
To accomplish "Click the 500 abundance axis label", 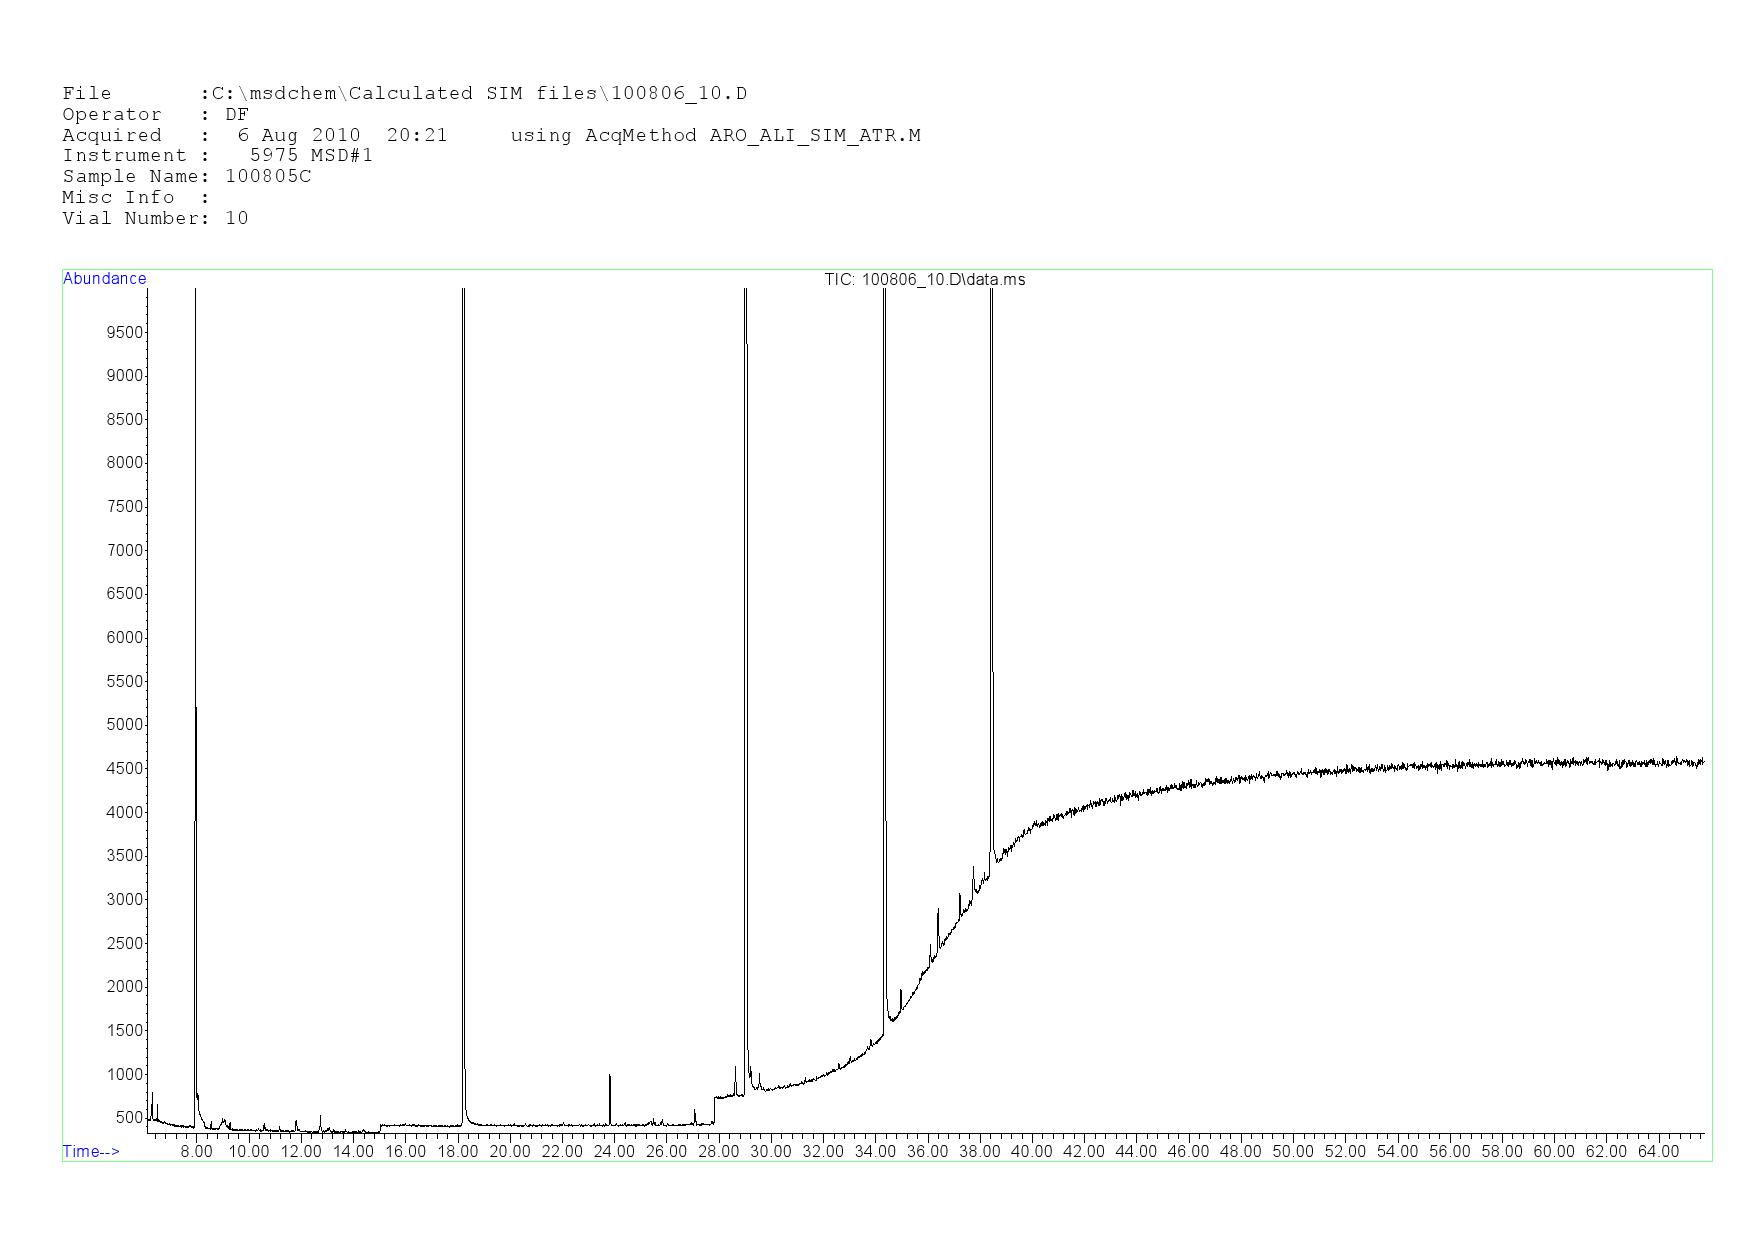I will pos(128,1118).
